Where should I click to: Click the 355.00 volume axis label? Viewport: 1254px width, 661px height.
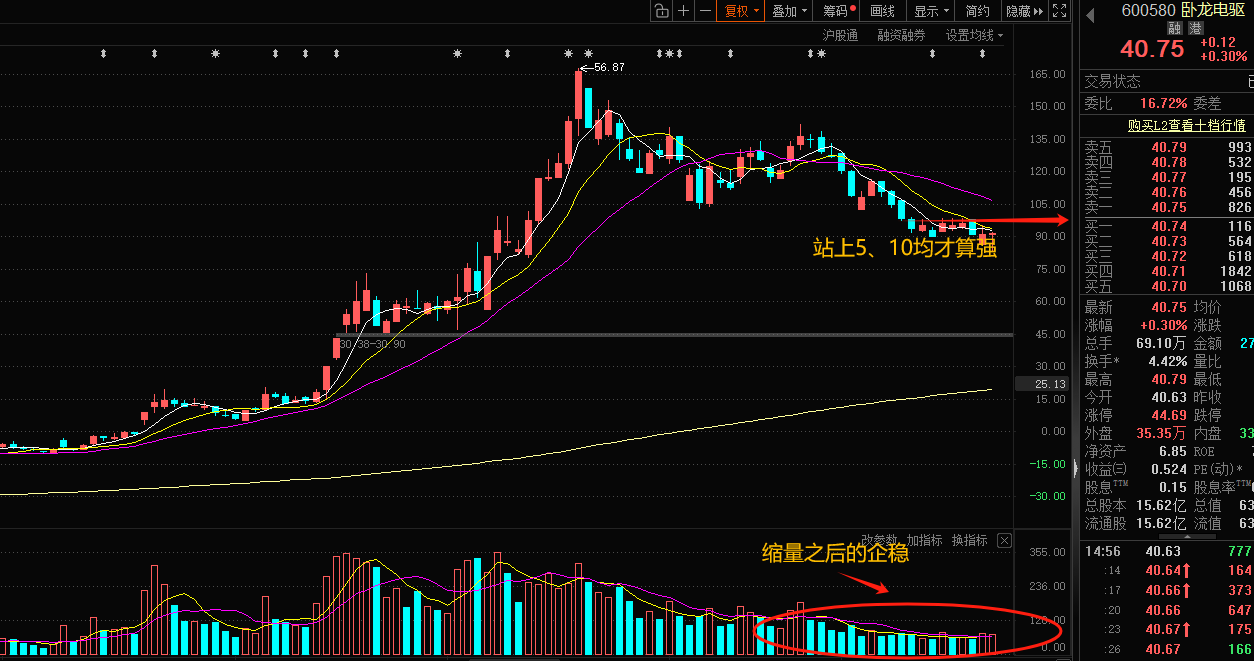[x=1047, y=552]
